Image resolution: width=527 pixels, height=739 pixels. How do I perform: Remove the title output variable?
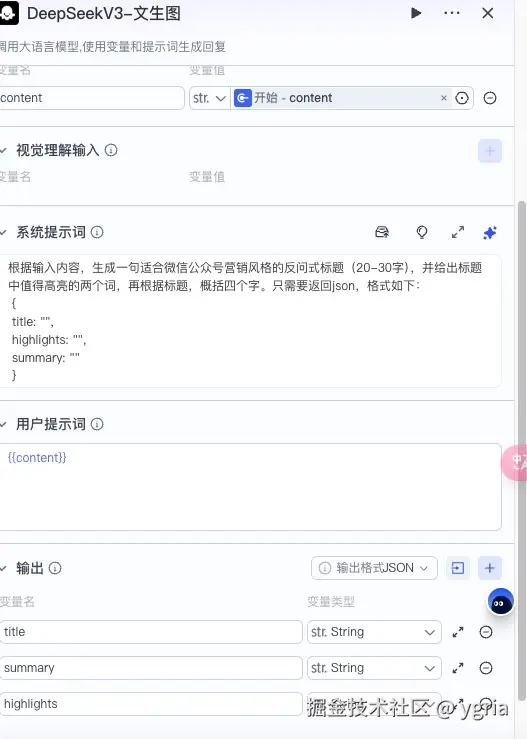486,632
